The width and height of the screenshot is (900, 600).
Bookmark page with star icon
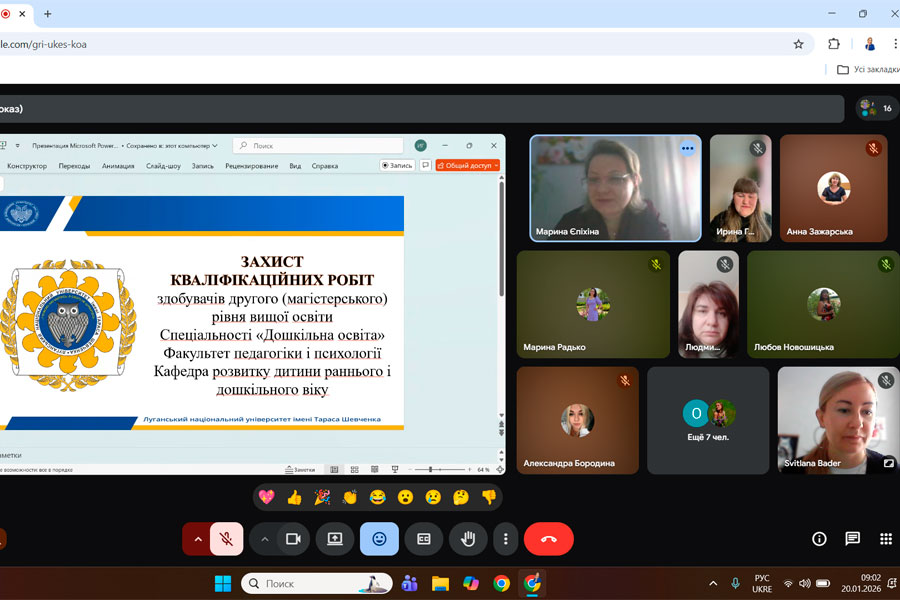coord(798,44)
